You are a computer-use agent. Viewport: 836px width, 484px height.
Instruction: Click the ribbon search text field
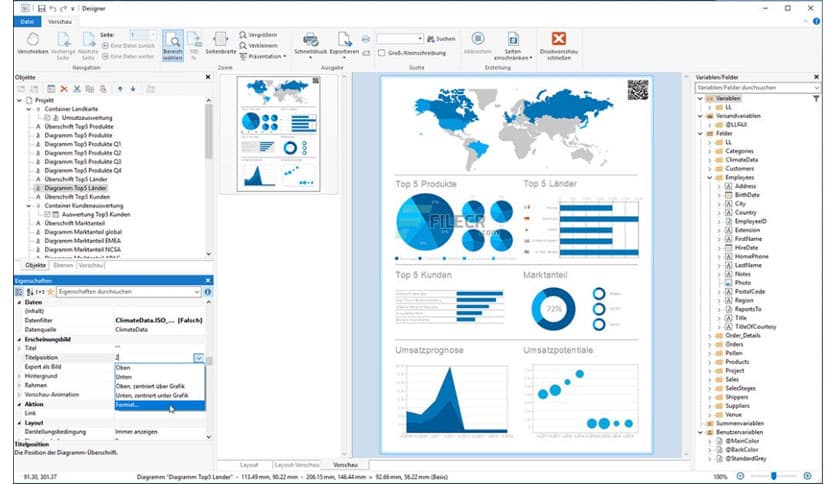(x=399, y=39)
